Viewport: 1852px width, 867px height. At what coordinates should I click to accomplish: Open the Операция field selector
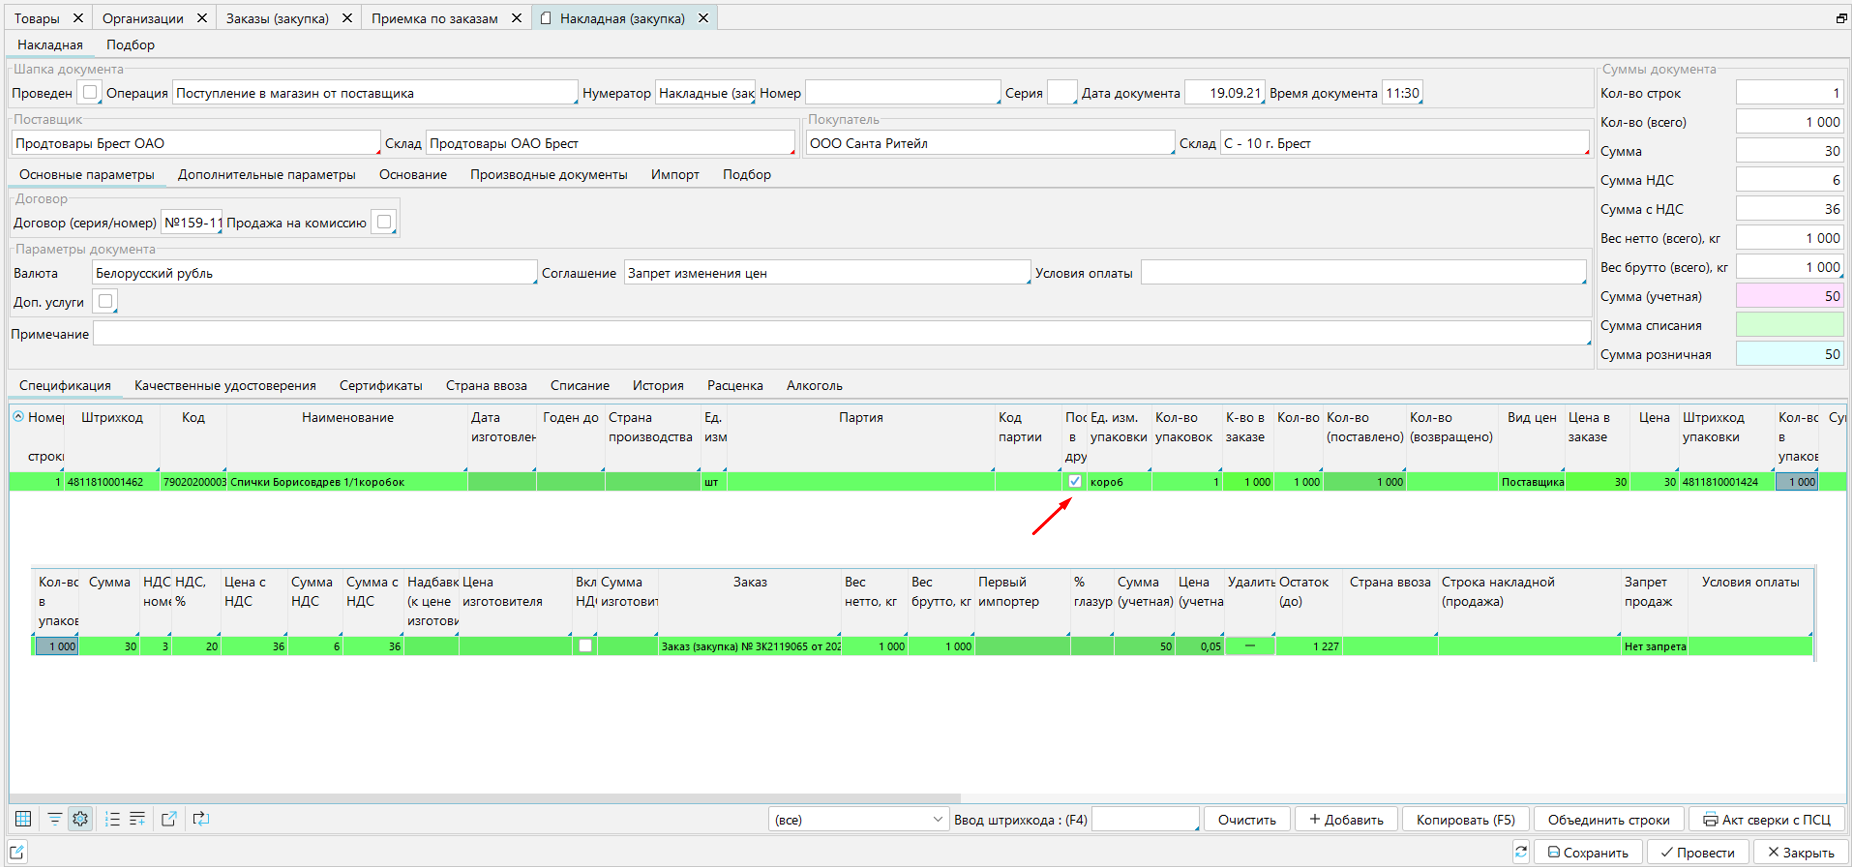tap(375, 93)
